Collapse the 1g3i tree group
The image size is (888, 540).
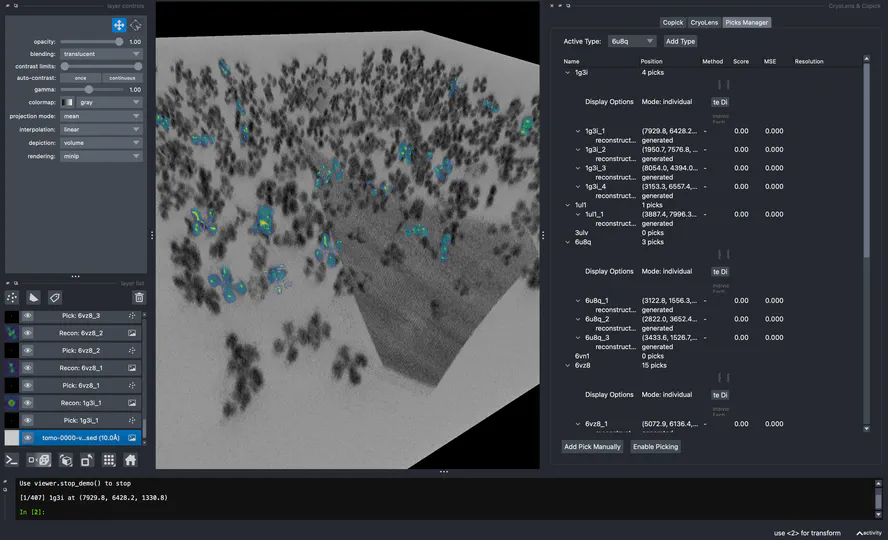point(569,73)
